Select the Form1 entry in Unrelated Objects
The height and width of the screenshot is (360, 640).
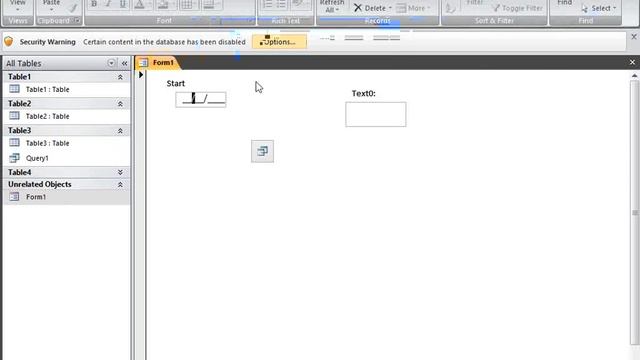click(x=67, y=197)
